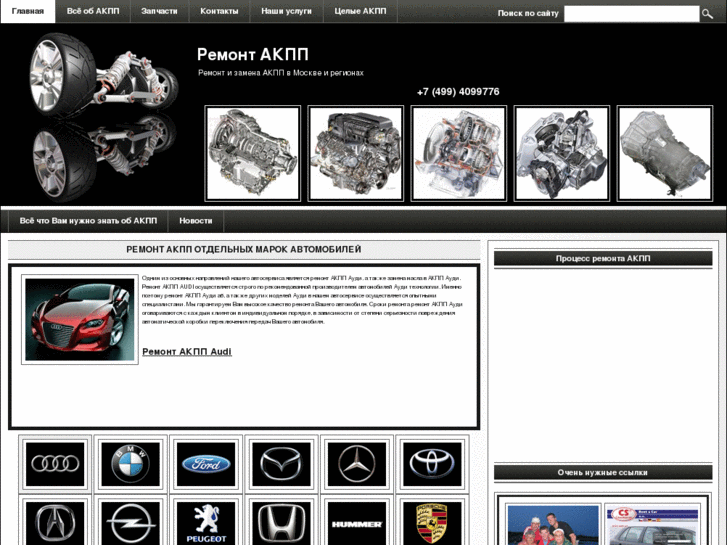727x545 pixels.
Task: Open the black-topped engine thumbnail
Action: [356, 154]
